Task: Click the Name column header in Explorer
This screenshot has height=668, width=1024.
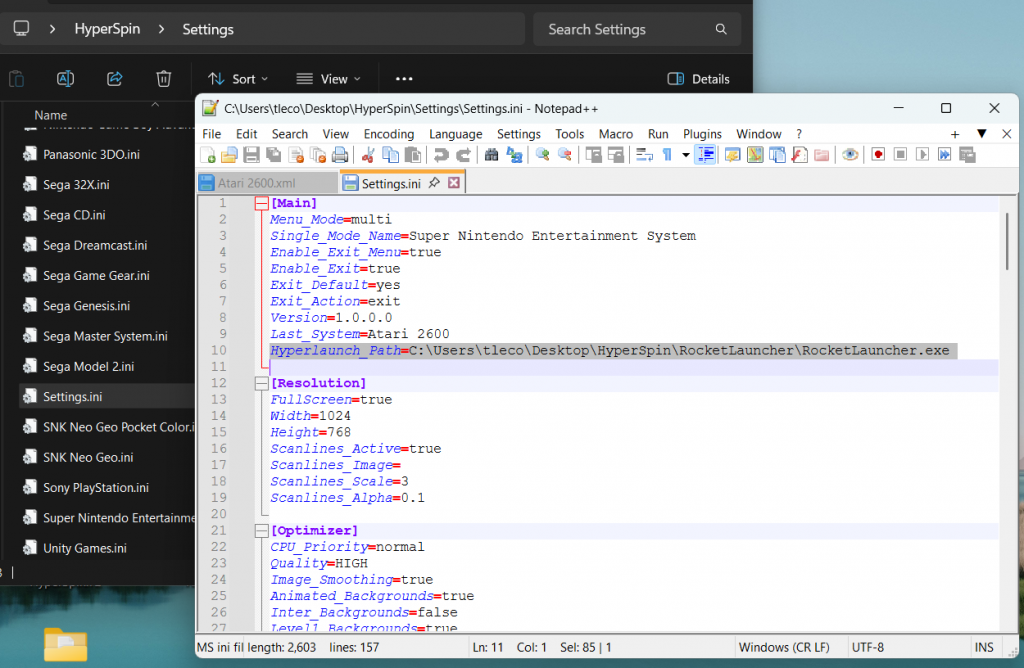Action: coord(50,115)
